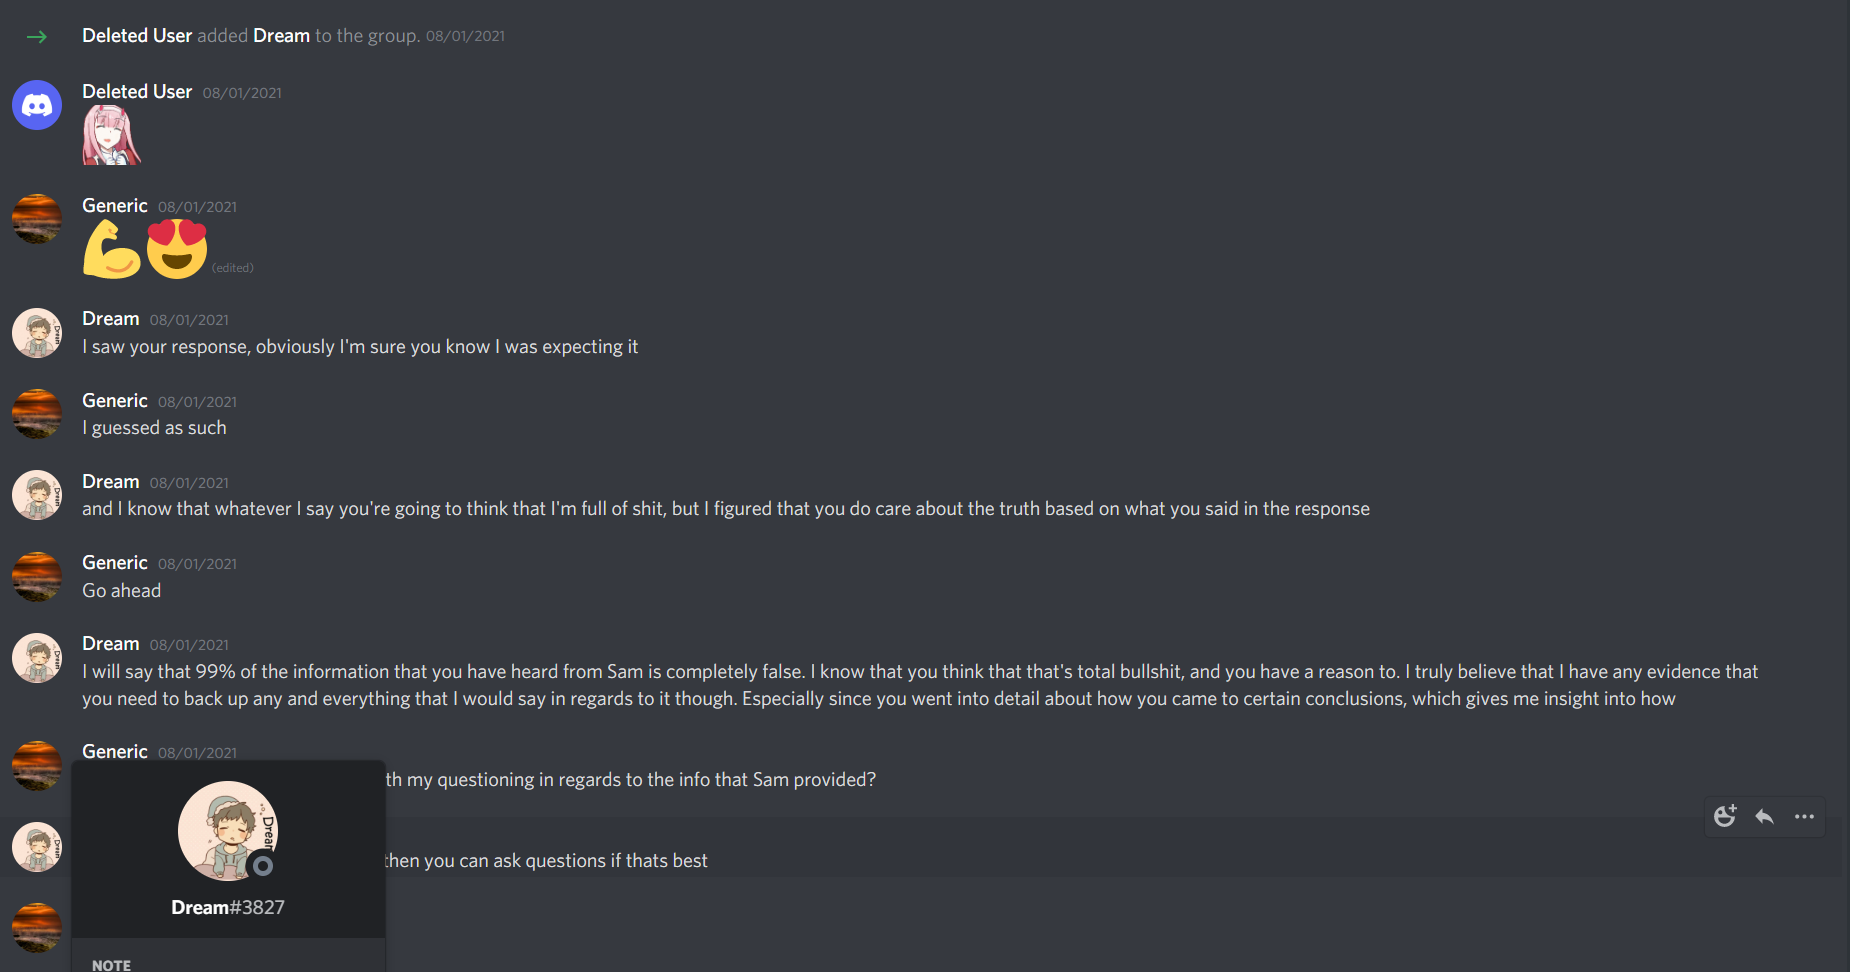The image size is (1850, 972).
Task: Click Generic's sunset avatar by the emoji message
Action: [37, 219]
